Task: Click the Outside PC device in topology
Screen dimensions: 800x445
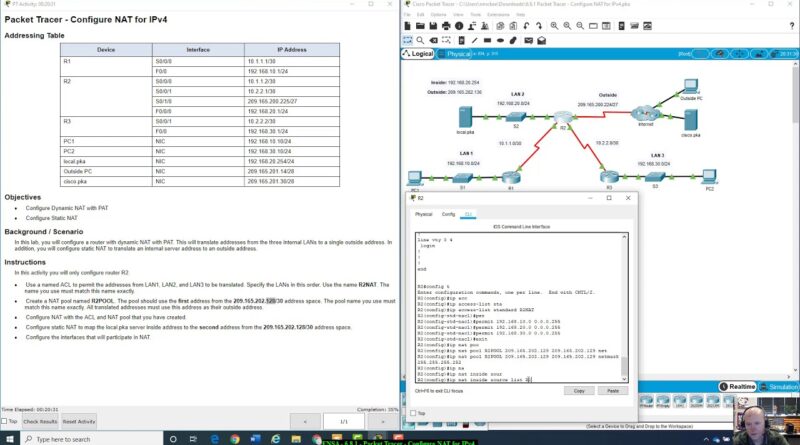Action: (691, 86)
